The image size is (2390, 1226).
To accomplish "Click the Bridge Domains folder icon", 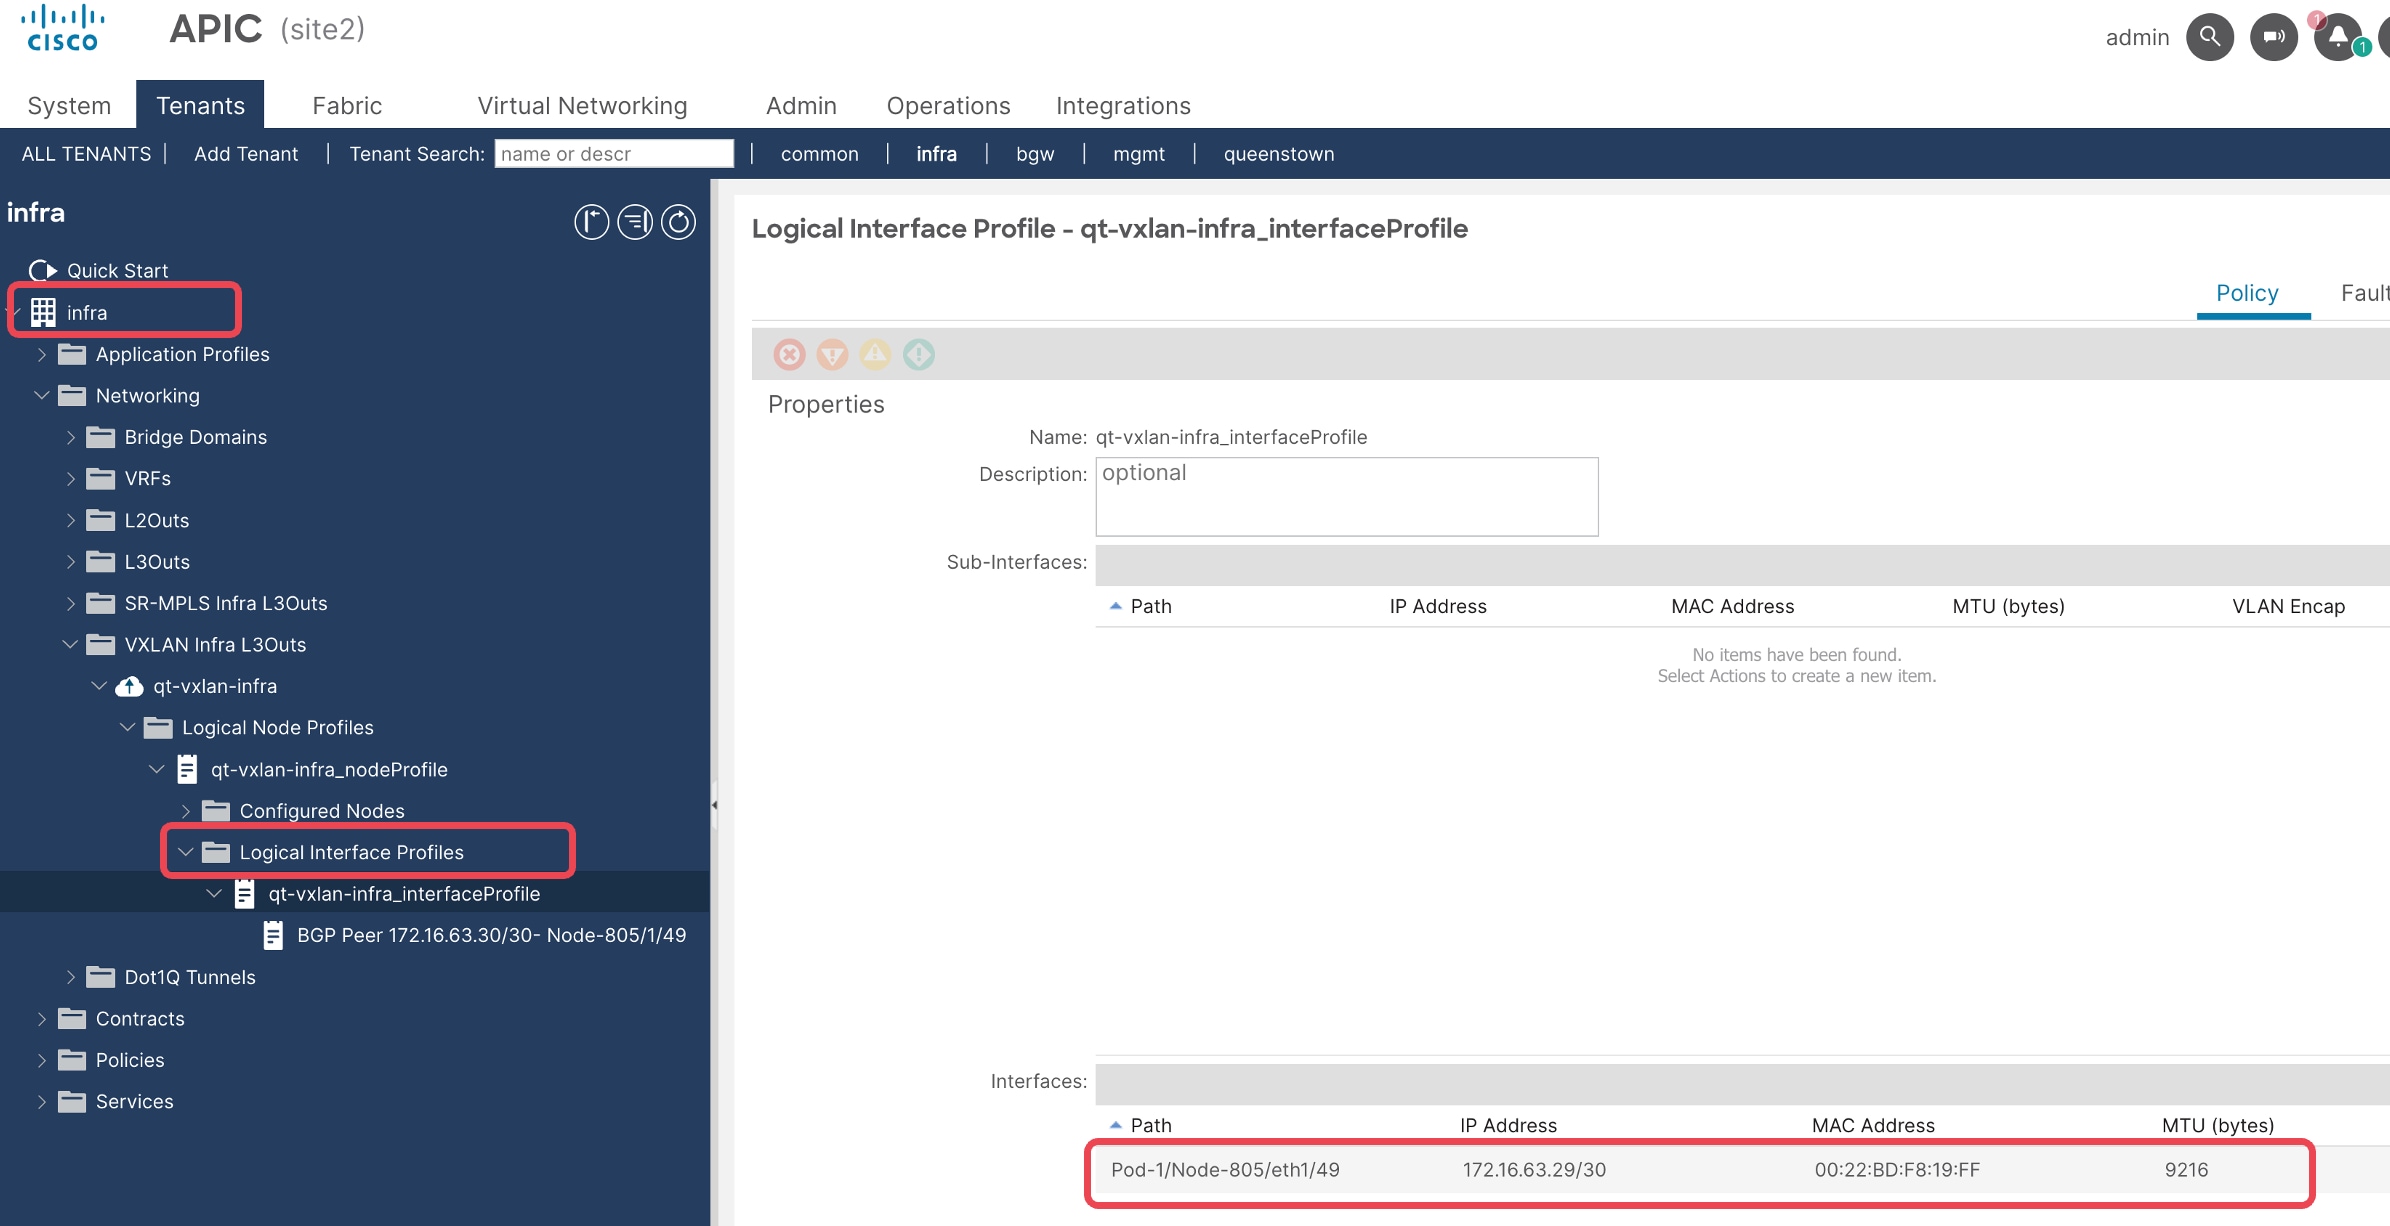I will [101, 437].
